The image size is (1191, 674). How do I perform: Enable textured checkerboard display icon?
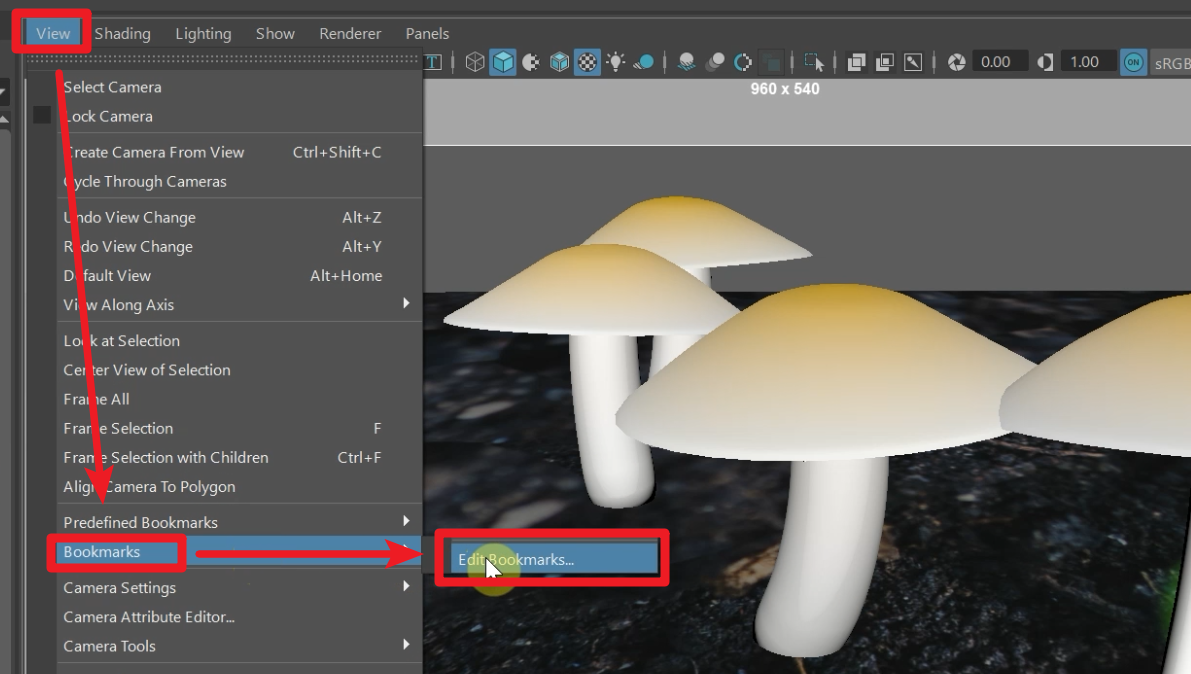click(x=588, y=62)
